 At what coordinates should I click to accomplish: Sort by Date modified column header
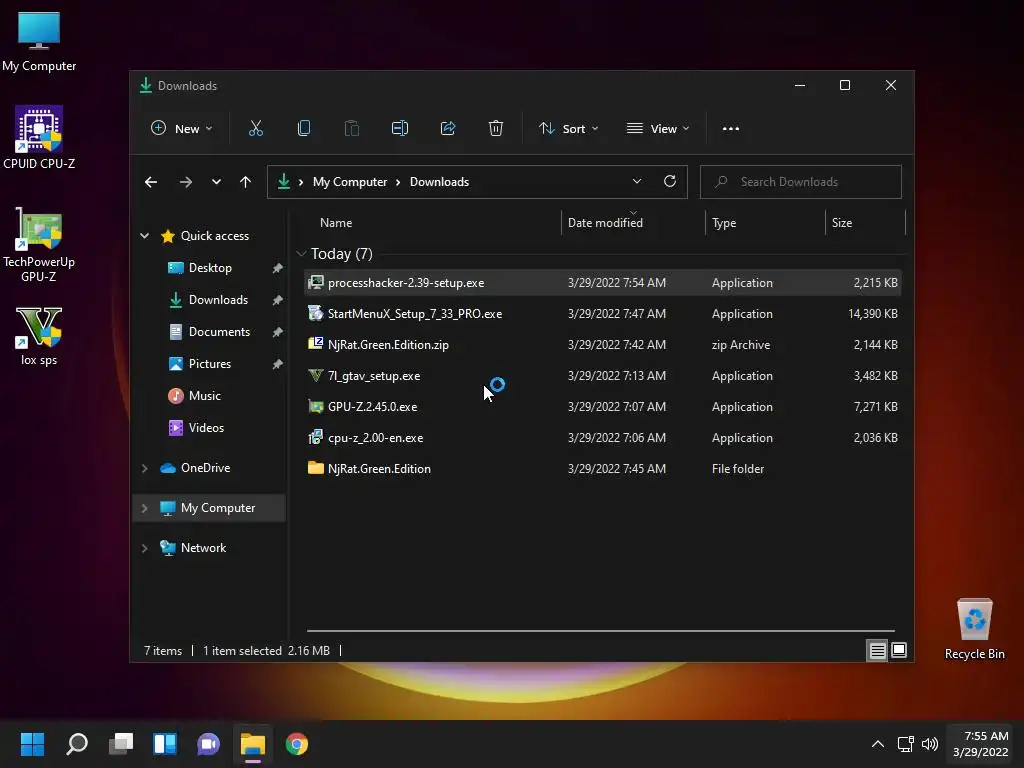(605, 223)
